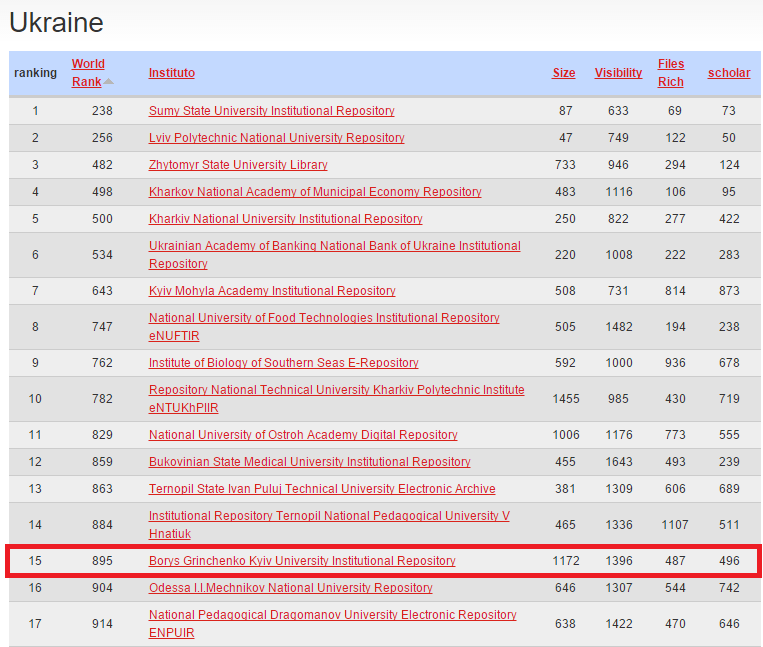763x647 pixels.
Task: Open Ukrainian Academy of Banking repository link
Action: (335, 255)
